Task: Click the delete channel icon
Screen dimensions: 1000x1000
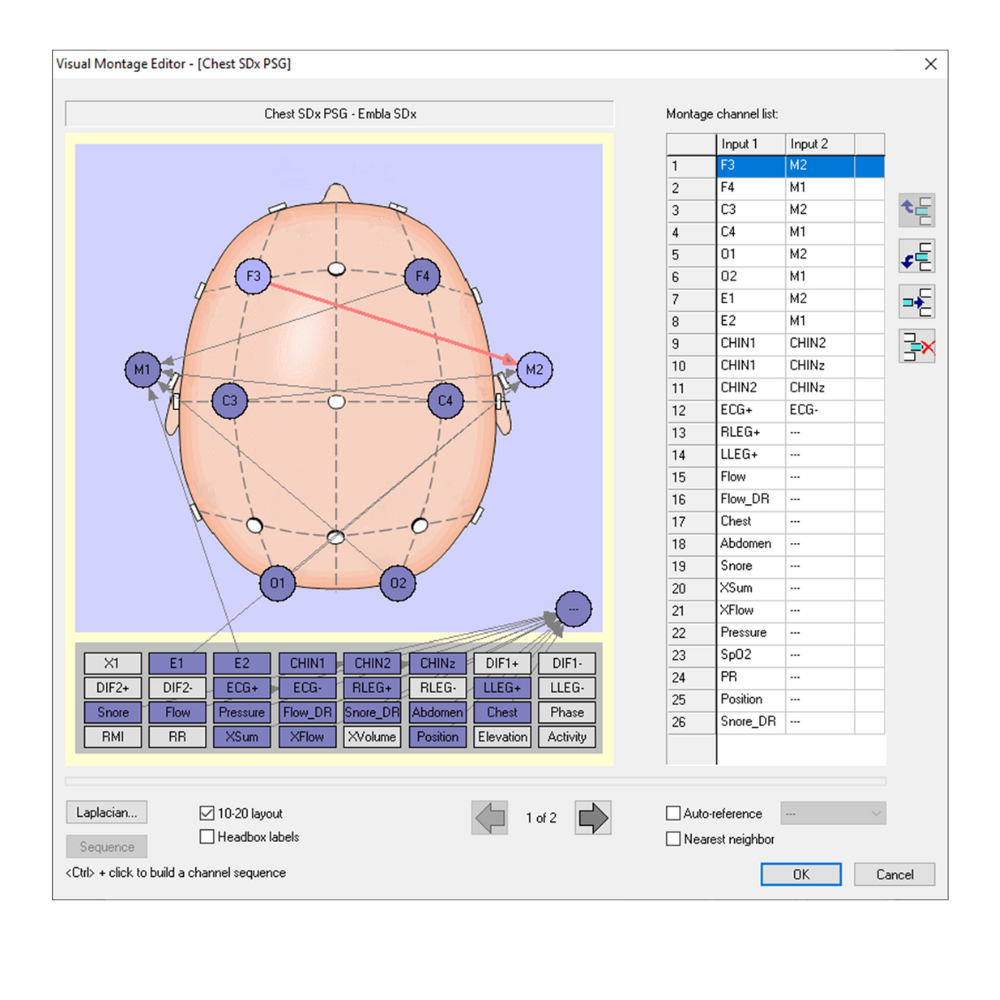Action: 916,347
